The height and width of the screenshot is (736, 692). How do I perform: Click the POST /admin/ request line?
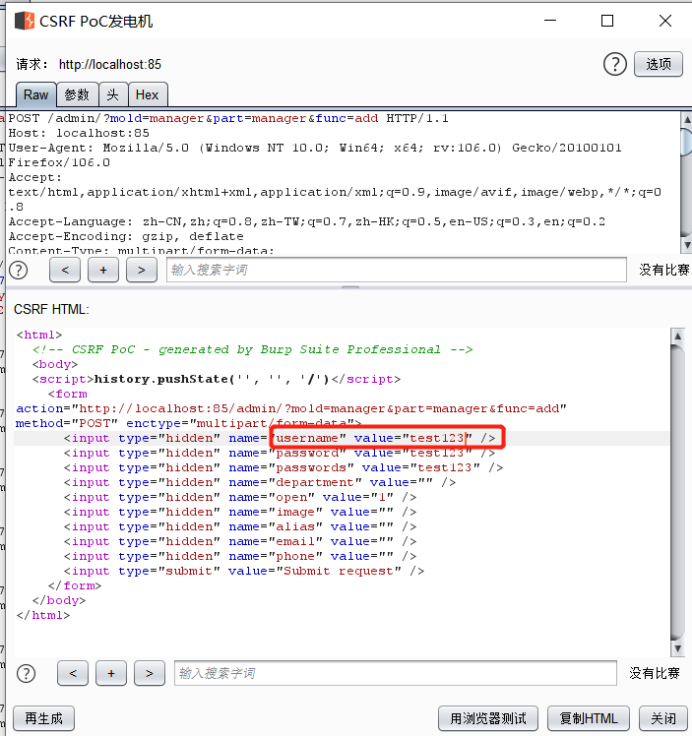(228, 118)
